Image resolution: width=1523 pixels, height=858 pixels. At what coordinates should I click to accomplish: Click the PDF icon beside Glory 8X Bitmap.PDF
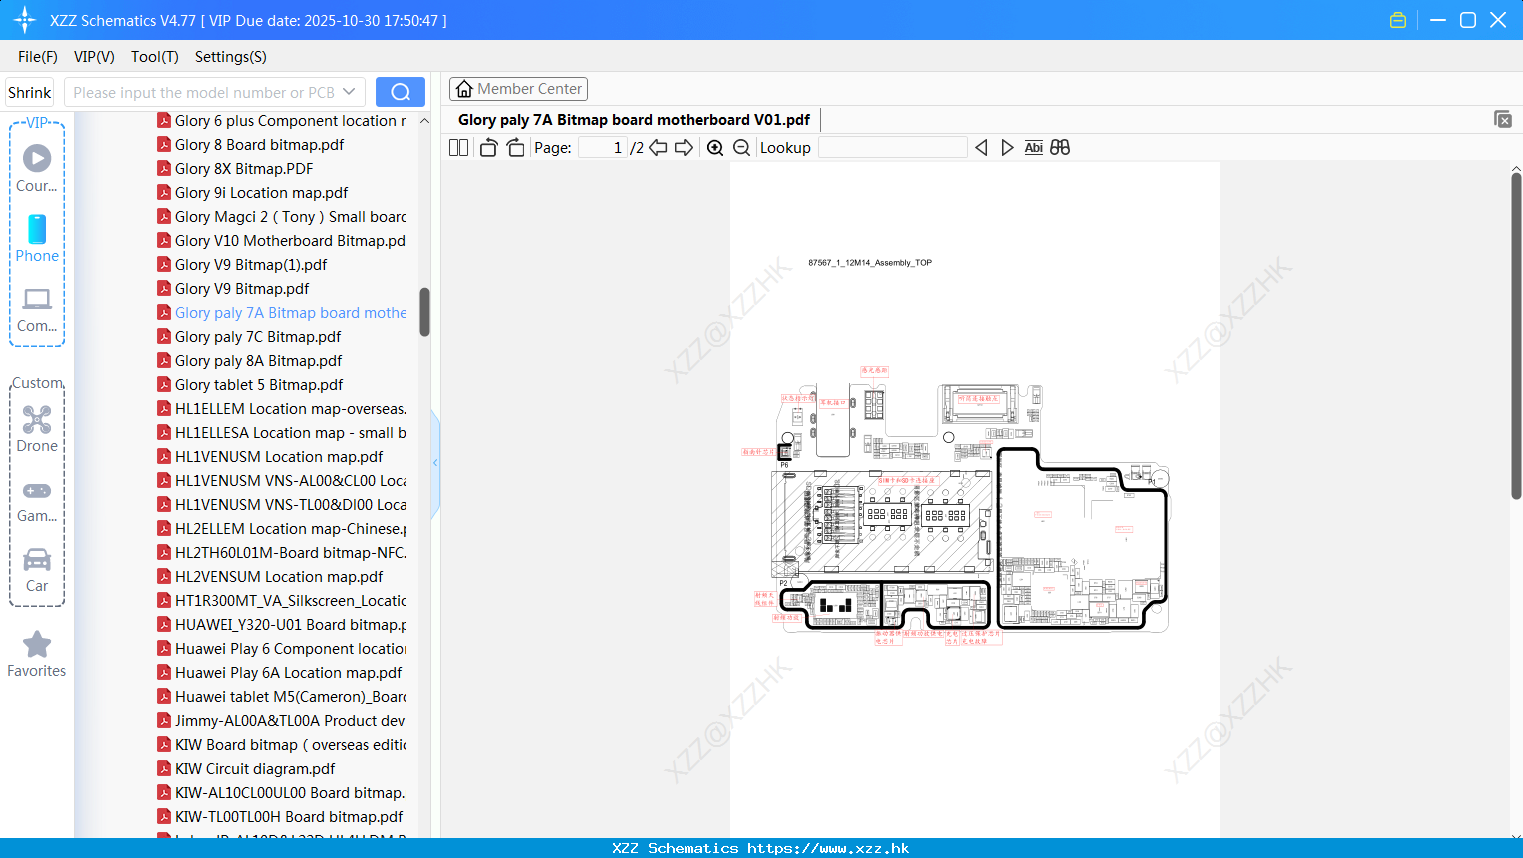[164, 168]
